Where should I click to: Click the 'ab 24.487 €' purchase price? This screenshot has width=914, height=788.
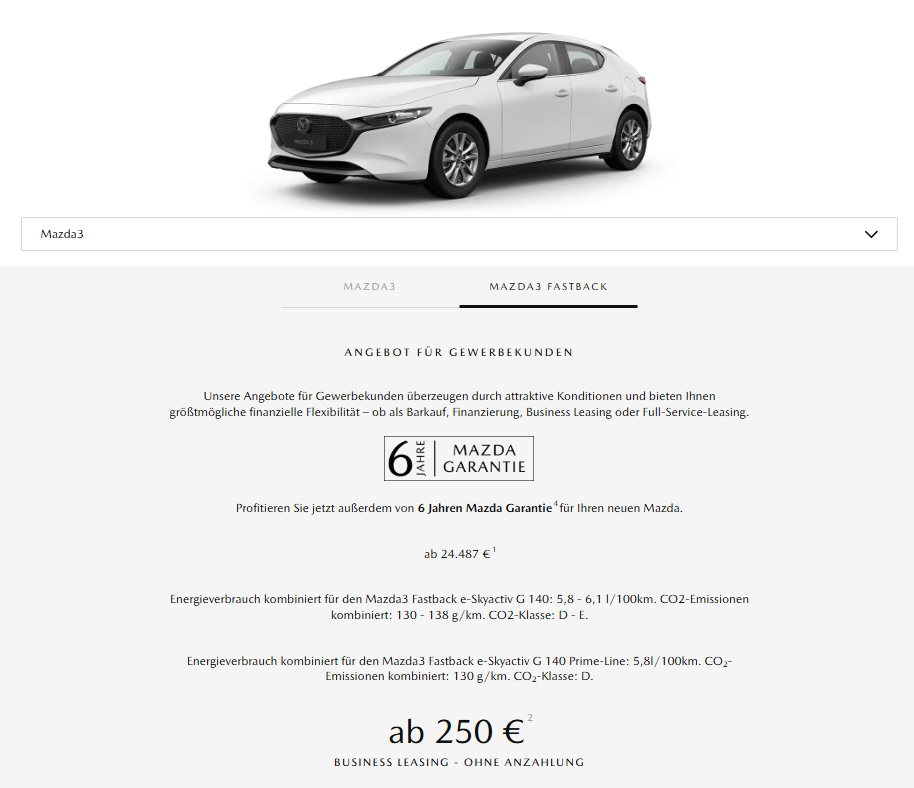(457, 554)
